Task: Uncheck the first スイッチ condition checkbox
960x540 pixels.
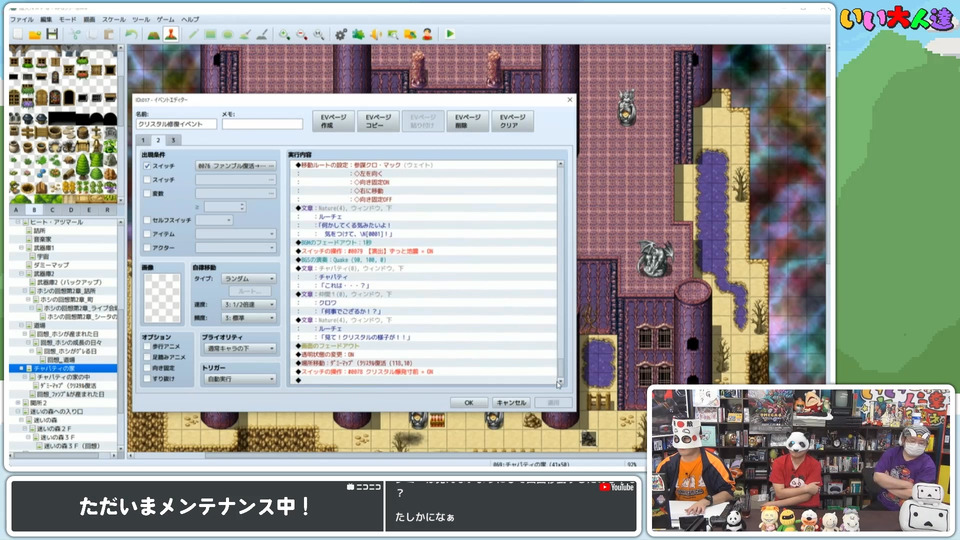Action: coord(147,166)
